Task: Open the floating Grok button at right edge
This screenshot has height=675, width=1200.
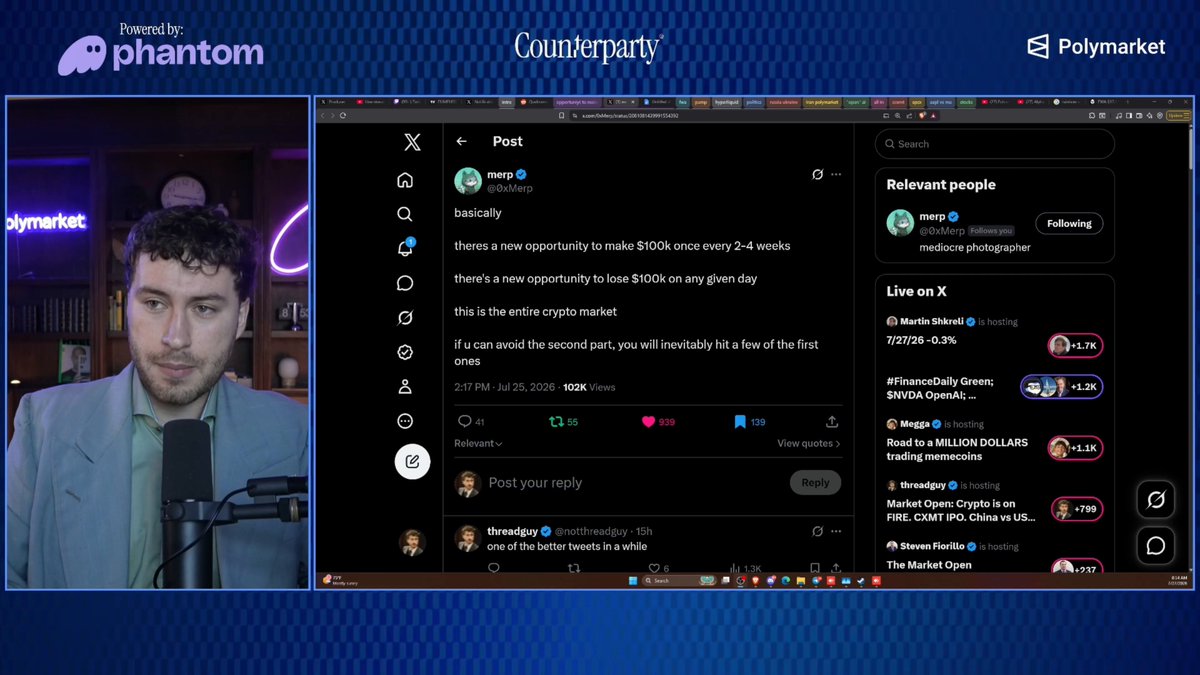Action: point(1156,499)
